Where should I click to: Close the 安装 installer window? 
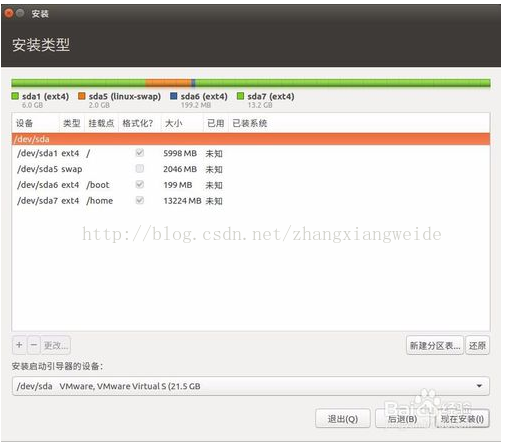tap(9, 13)
